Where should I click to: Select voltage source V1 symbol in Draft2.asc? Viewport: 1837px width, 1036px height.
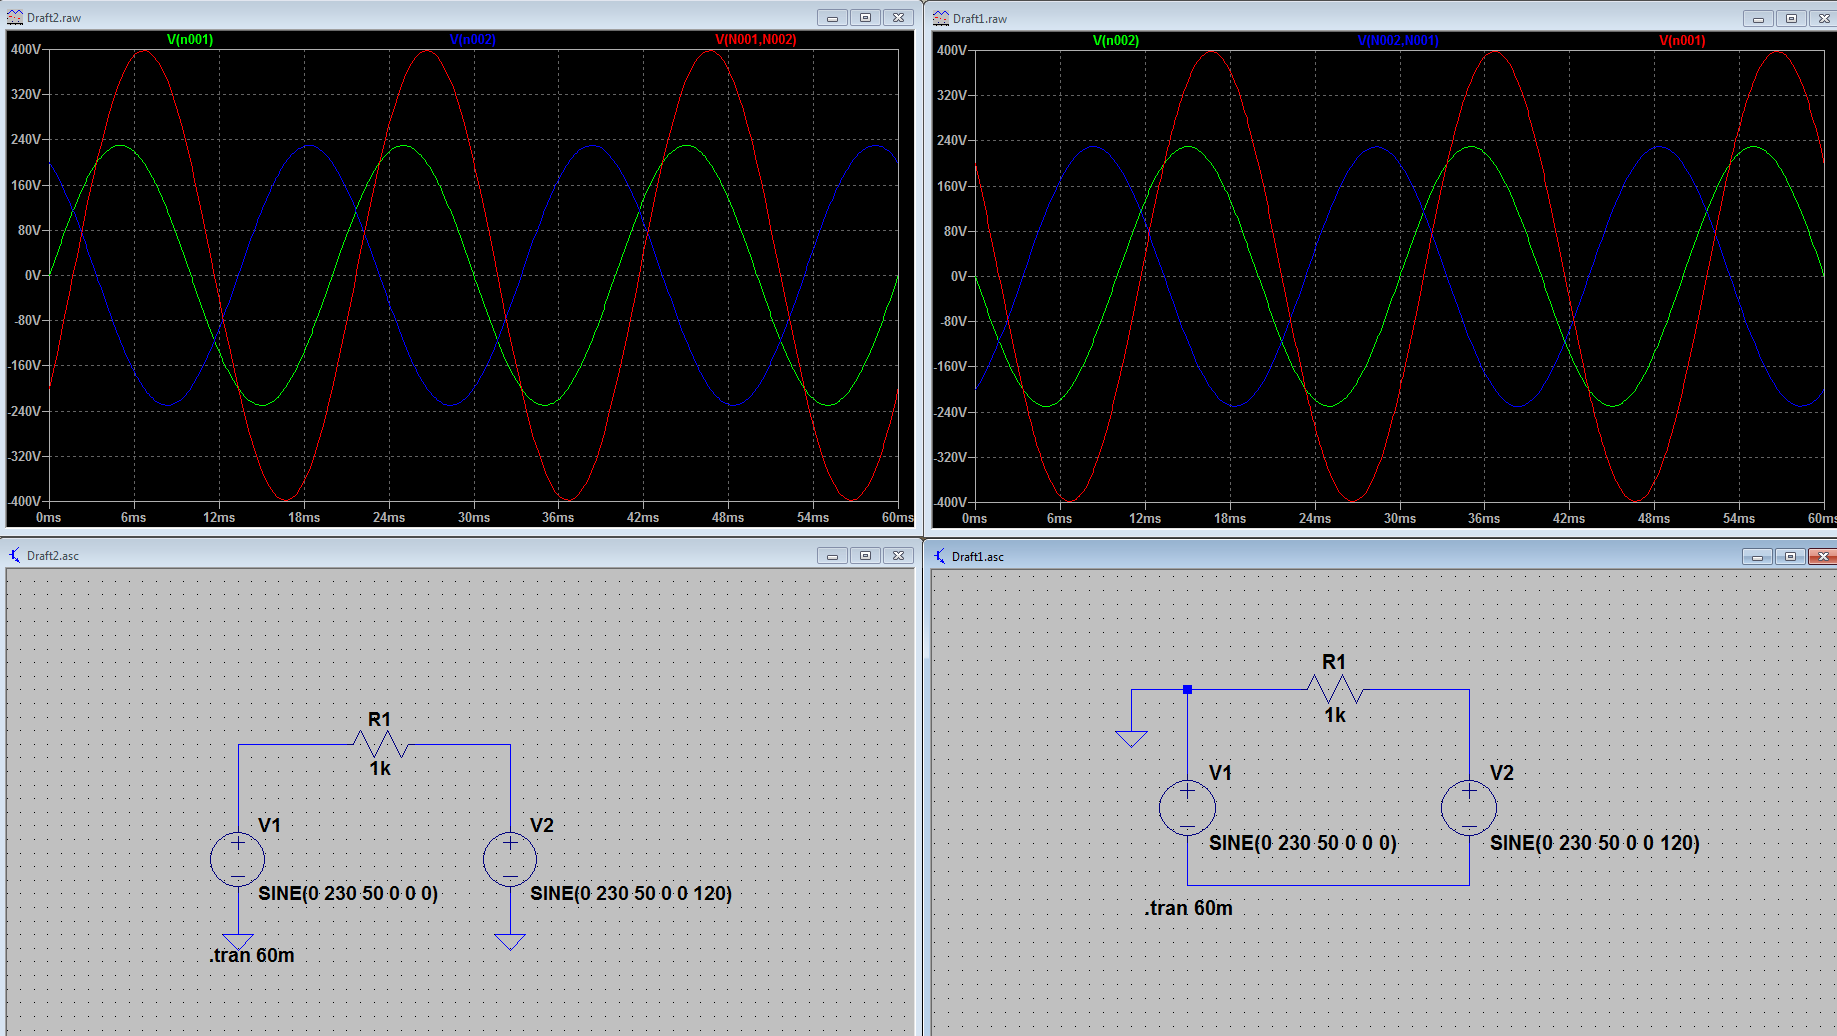point(238,859)
